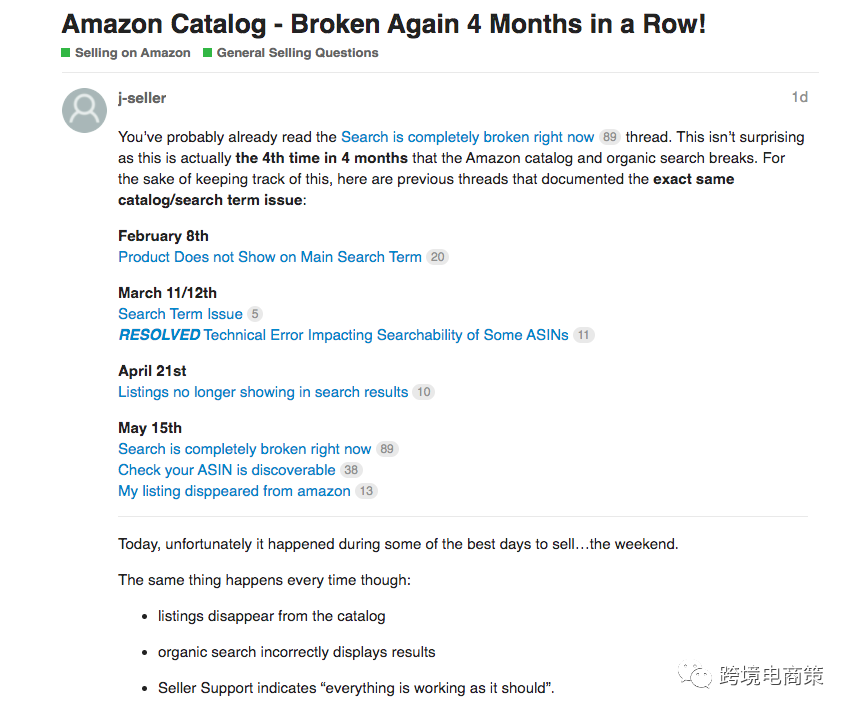Open 'RESOLVED Technical Error Impacting Searchability' link
The image size is (851, 713).
point(343,335)
